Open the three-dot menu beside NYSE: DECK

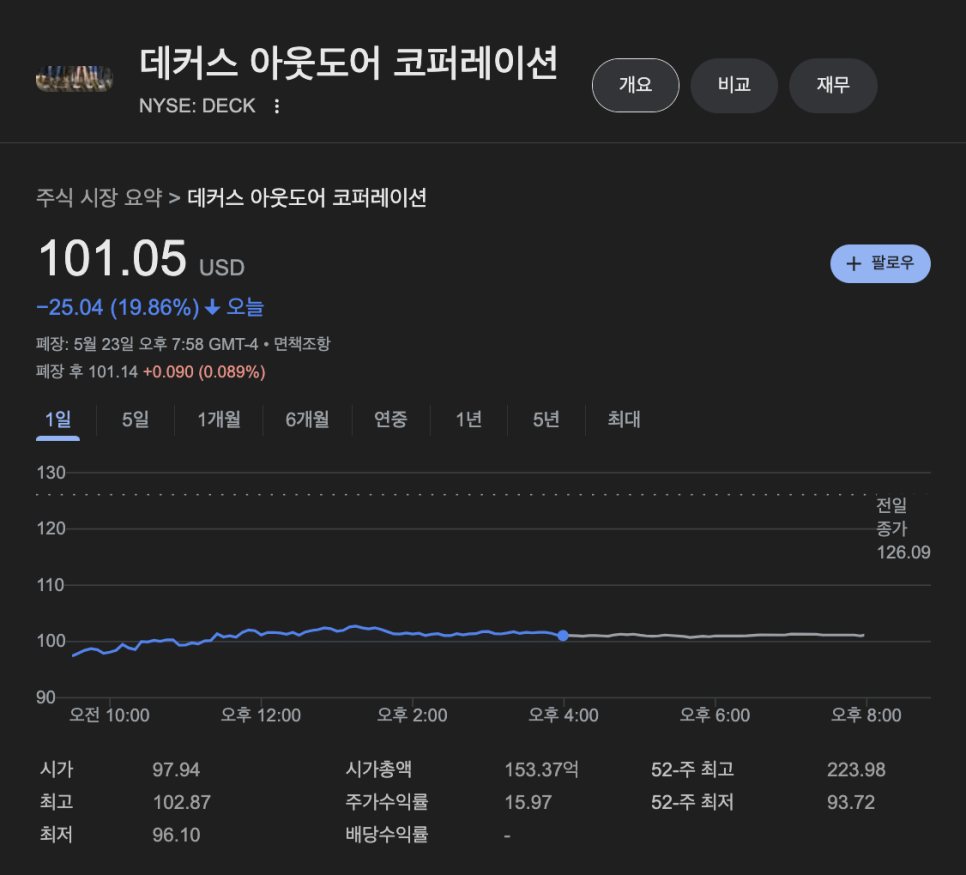[277, 106]
